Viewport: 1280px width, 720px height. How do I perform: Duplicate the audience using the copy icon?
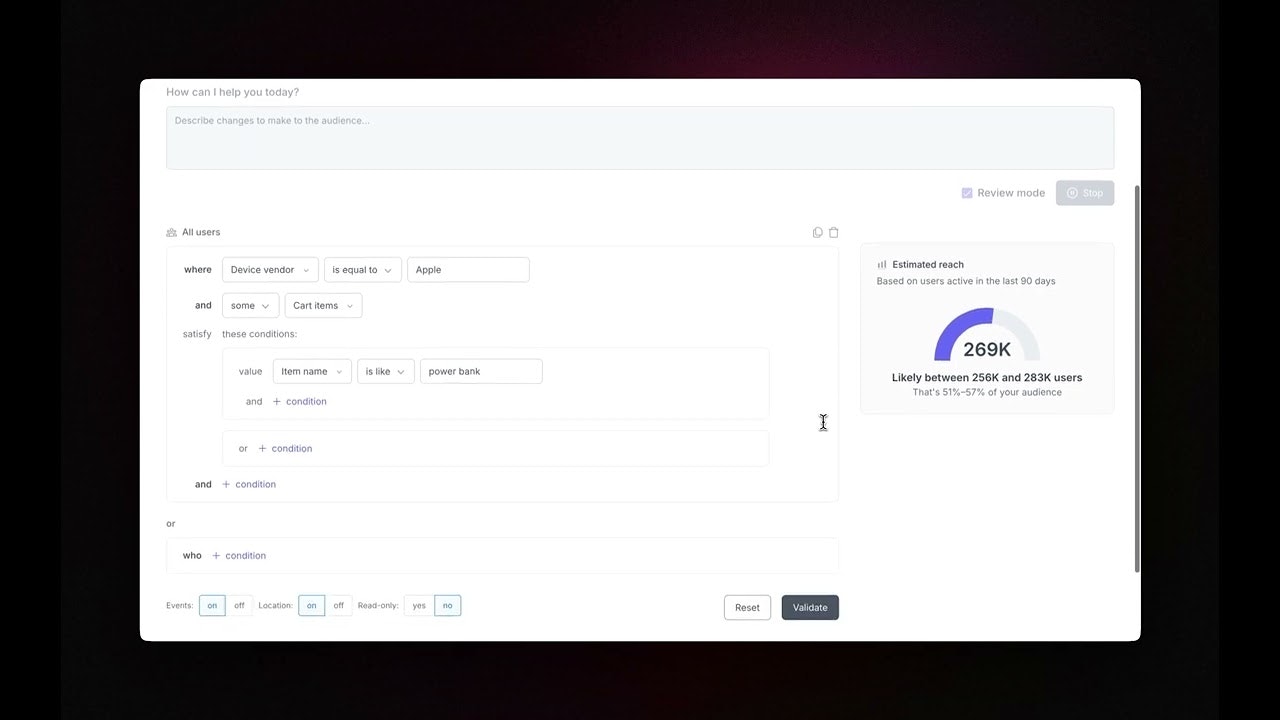click(x=817, y=231)
